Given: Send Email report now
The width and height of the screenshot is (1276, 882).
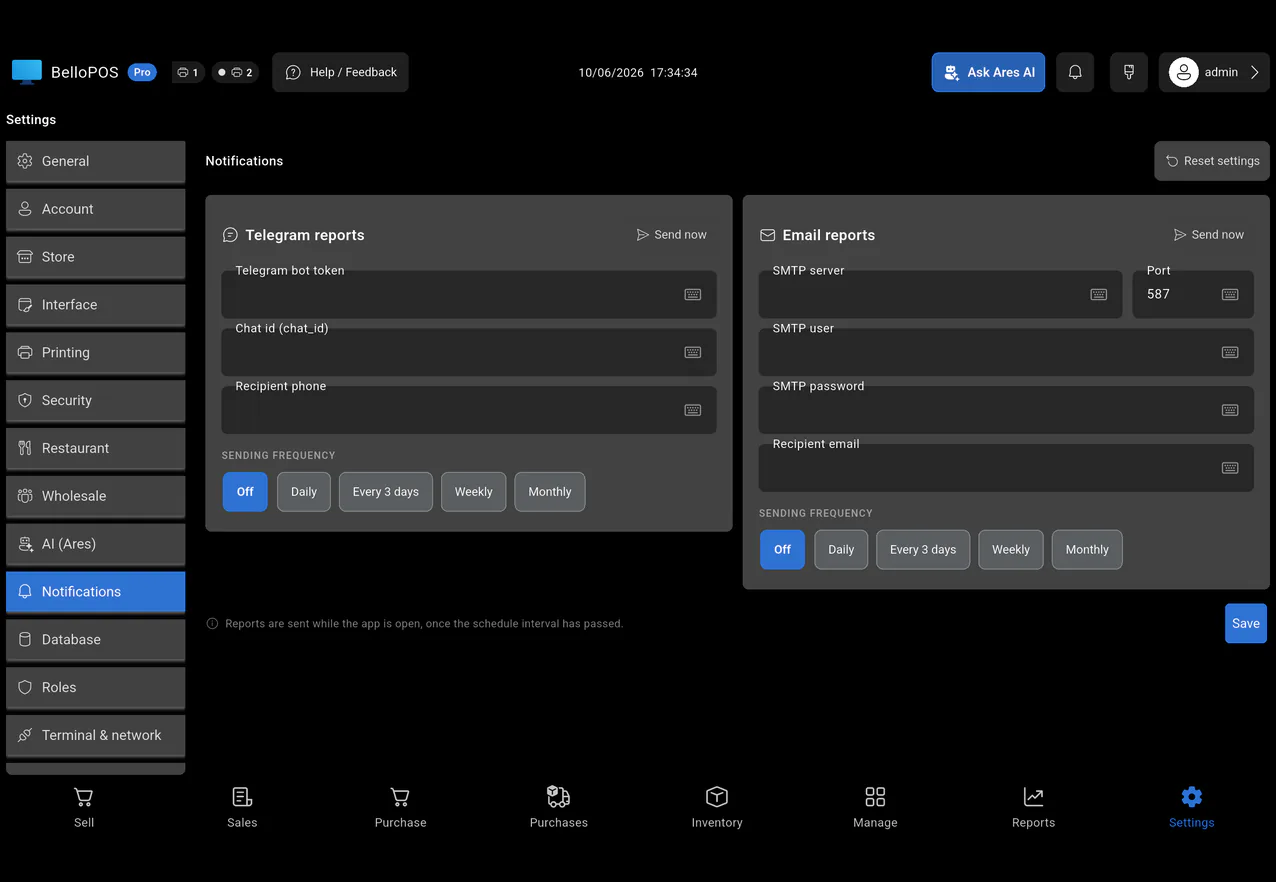Looking at the screenshot, I should pyautogui.click(x=1209, y=235).
